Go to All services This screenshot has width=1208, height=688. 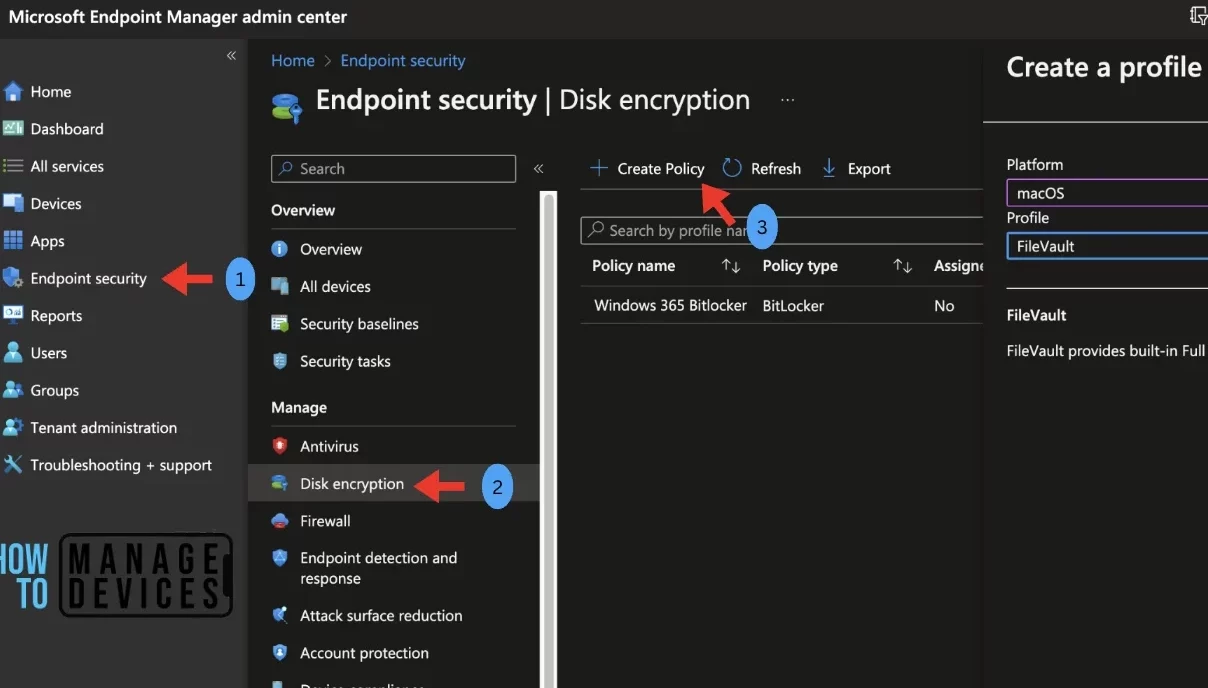pyautogui.click(x=67, y=166)
